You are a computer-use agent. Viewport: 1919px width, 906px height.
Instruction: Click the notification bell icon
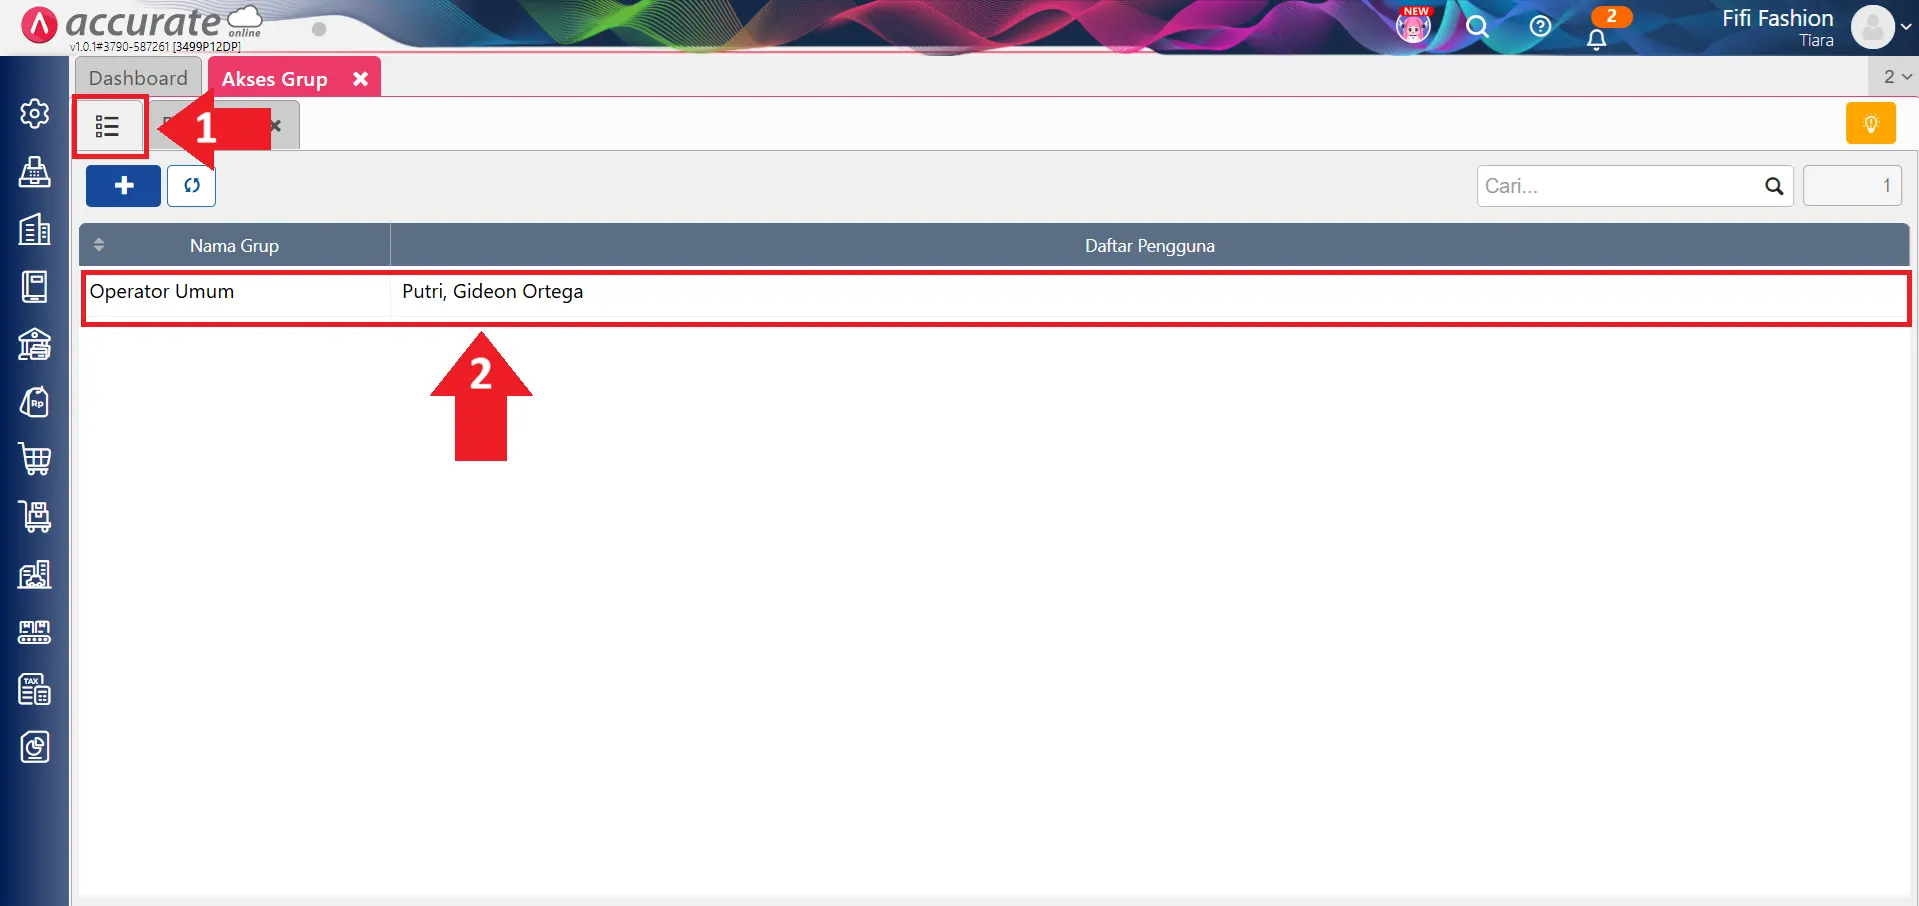click(1597, 39)
